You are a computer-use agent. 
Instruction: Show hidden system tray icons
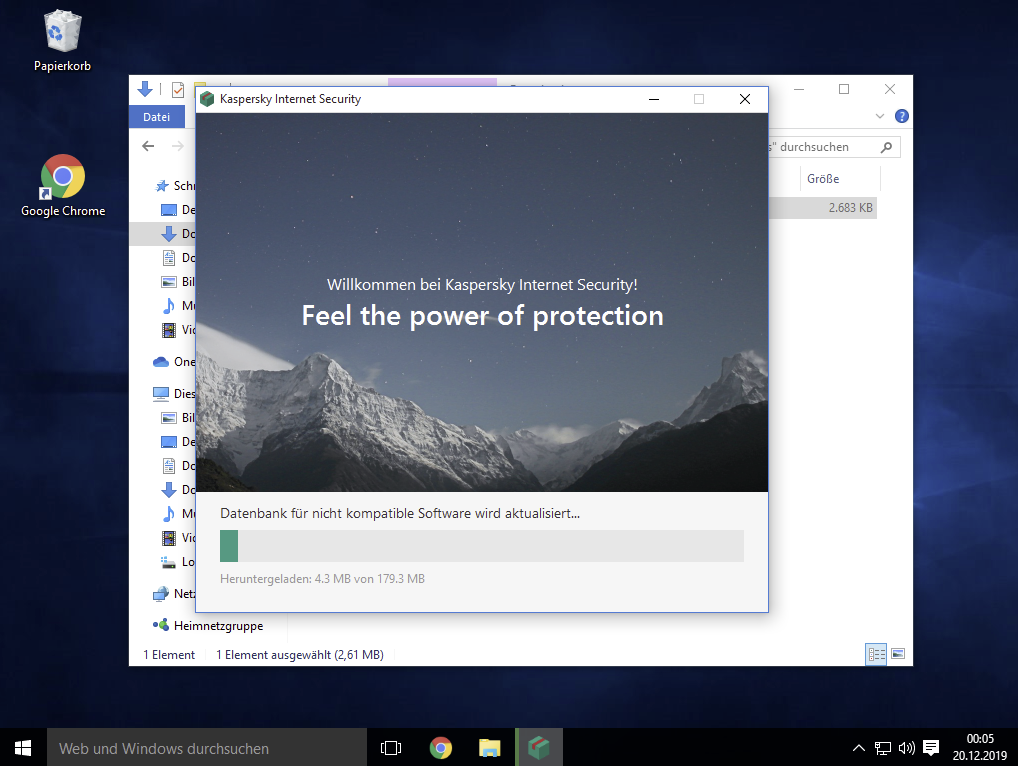tap(859, 748)
